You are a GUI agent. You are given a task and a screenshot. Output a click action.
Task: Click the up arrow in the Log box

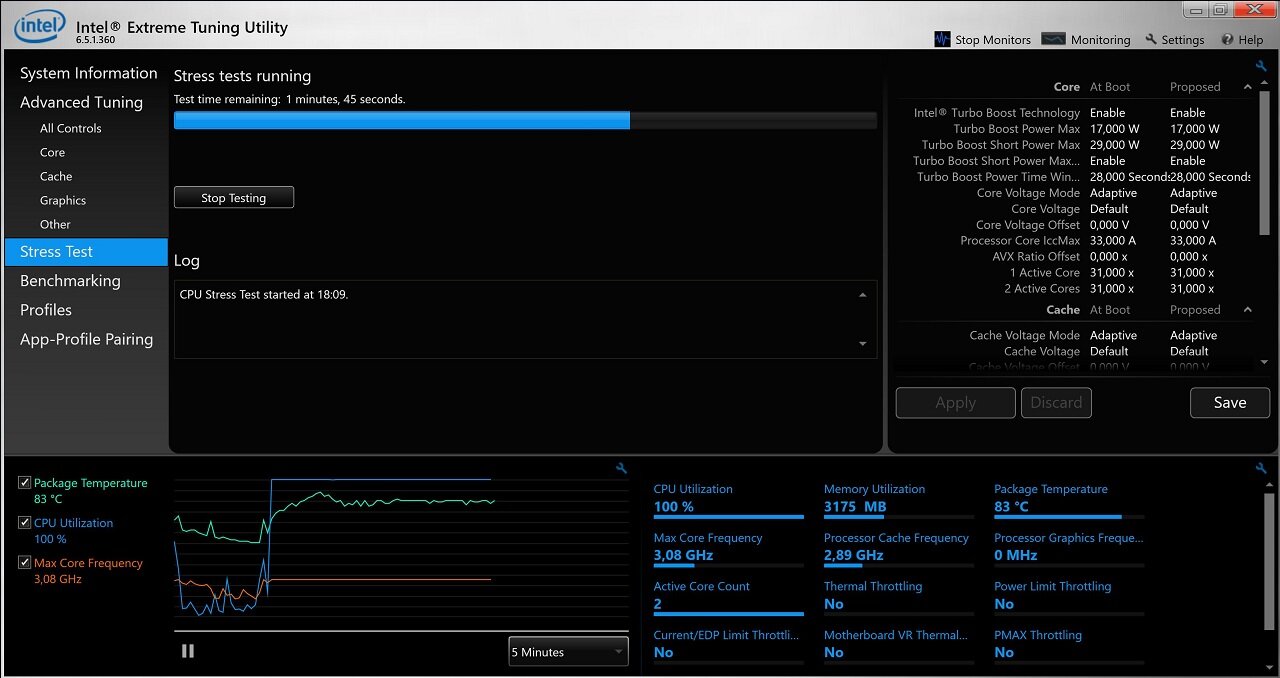pyautogui.click(x=863, y=296)
